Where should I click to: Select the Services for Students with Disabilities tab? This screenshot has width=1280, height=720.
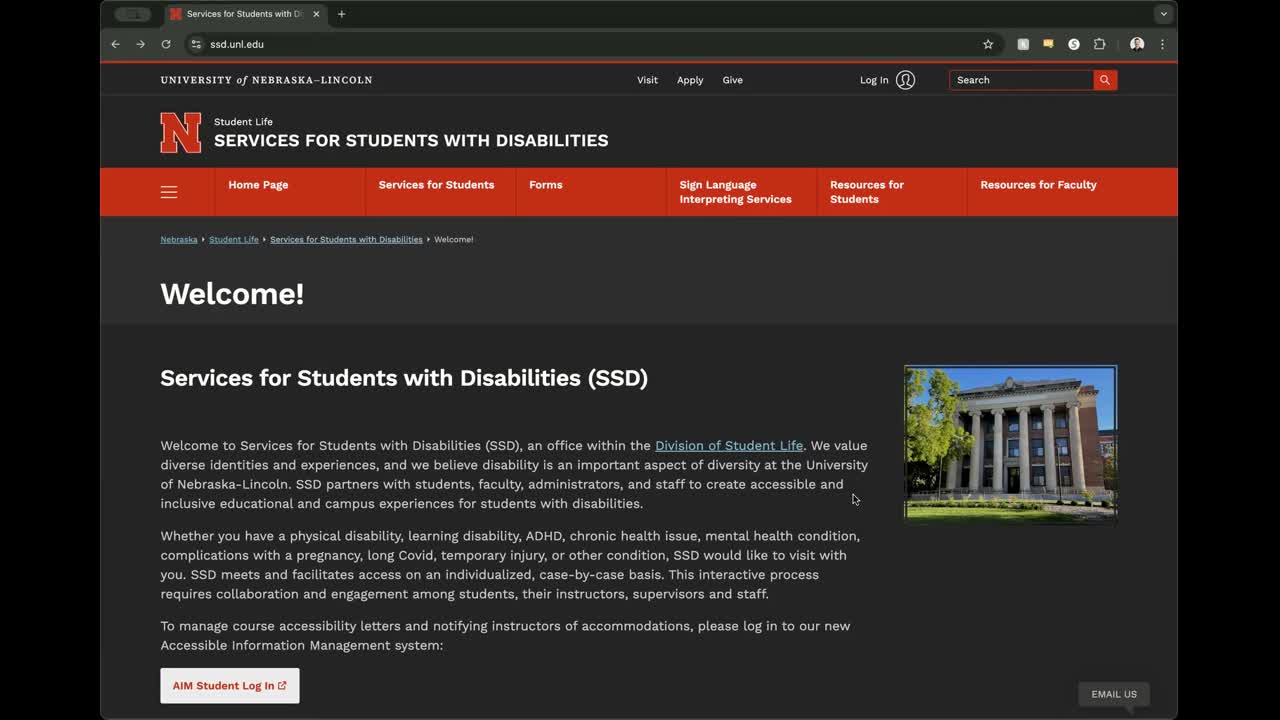coord(245,14)
